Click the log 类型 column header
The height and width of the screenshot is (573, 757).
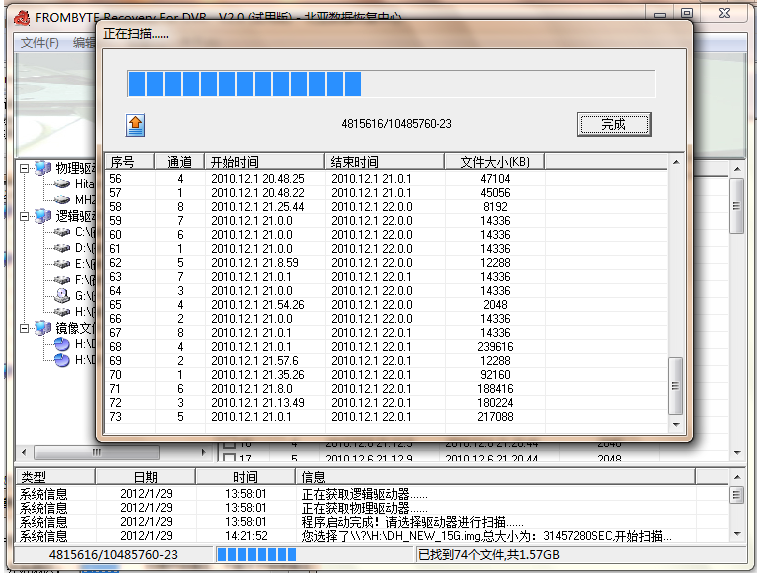pos(56,477)
